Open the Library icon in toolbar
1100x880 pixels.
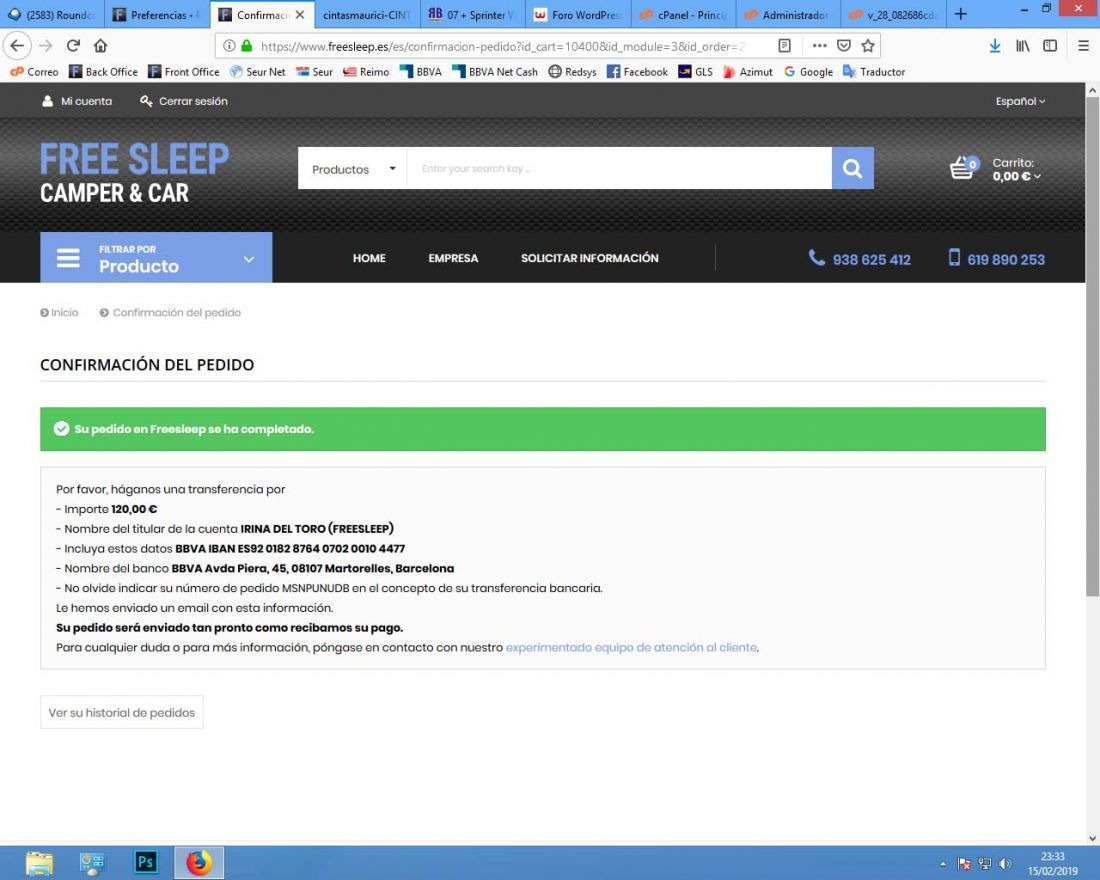click(1023, 46)
